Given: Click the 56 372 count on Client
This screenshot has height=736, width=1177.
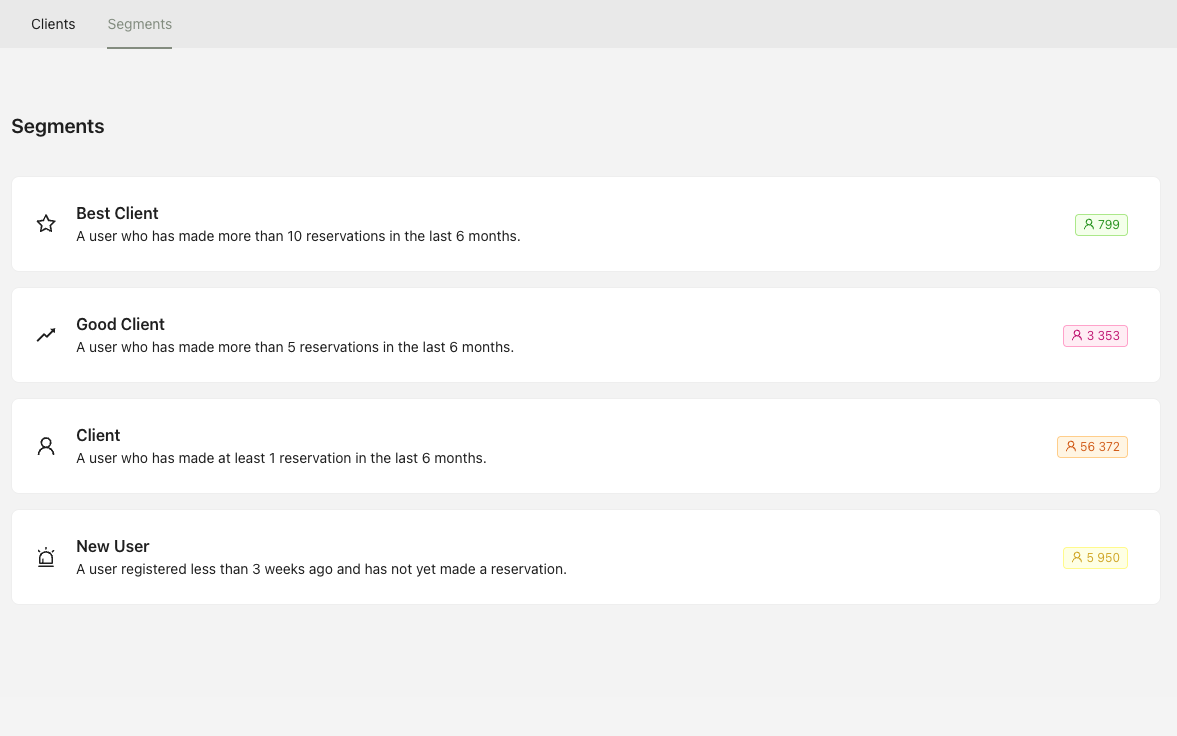Looking at the screenshot, I should pos(1100,447).
